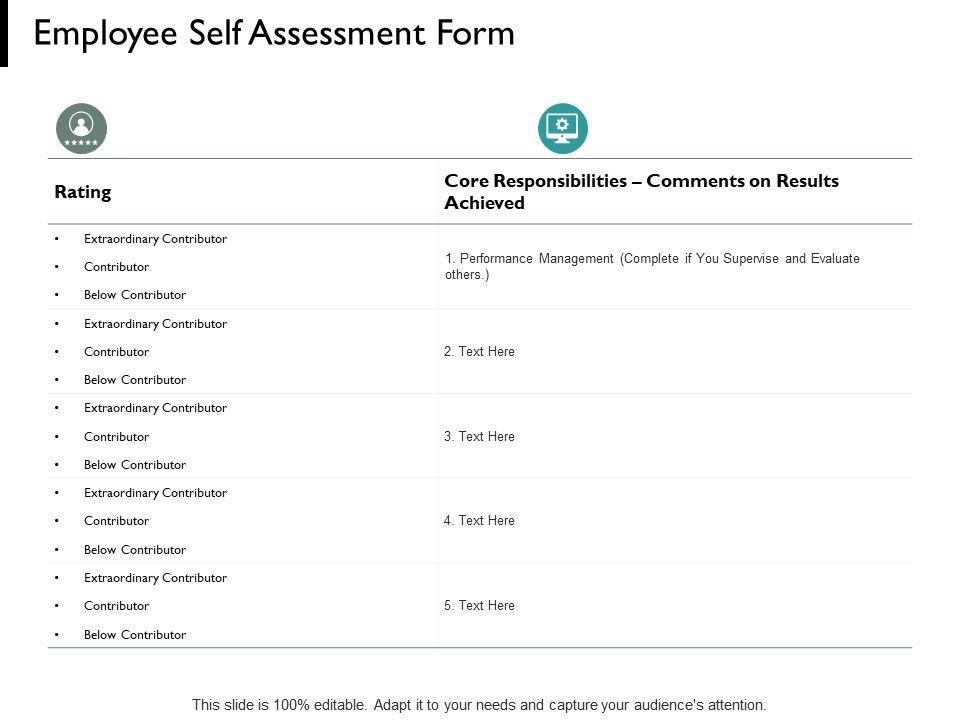960x720 pixels.
Task: Choose "Below Contributor" in the "4. Text Here" row
Action: (x=135, y=550)
